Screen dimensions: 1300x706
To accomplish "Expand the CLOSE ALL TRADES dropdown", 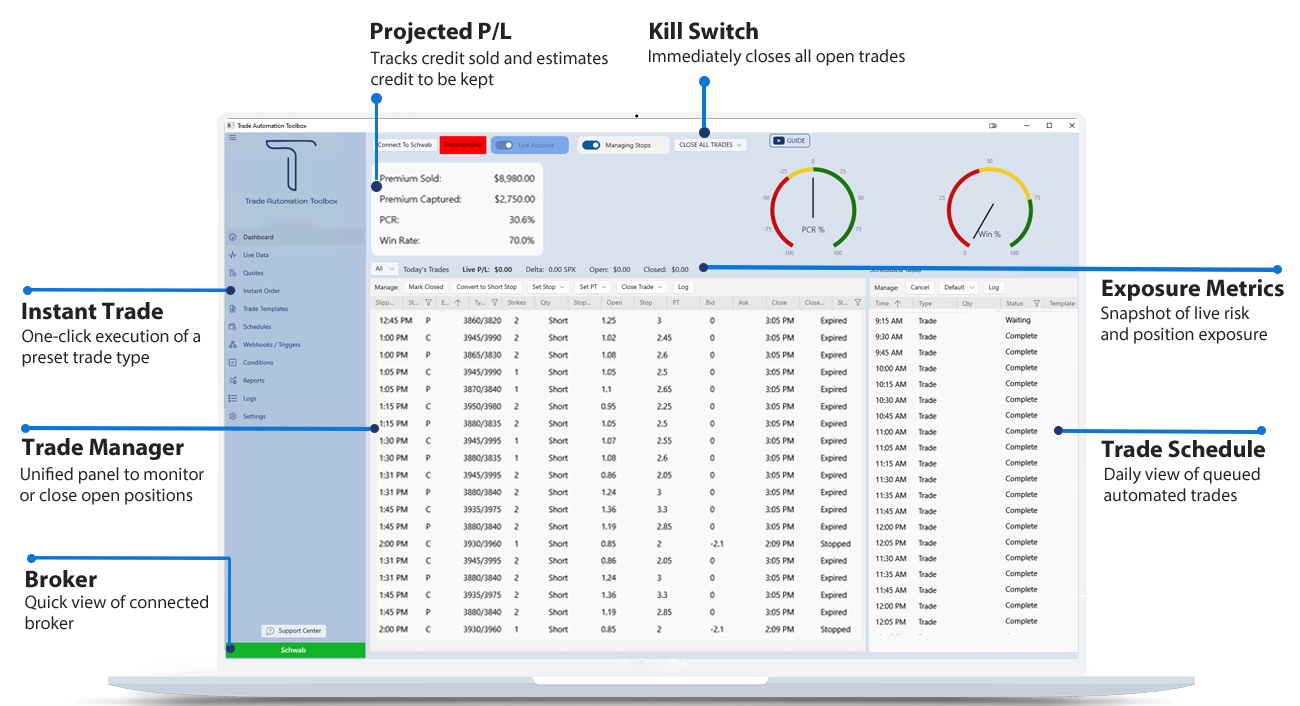I will [x=710, y=145].
